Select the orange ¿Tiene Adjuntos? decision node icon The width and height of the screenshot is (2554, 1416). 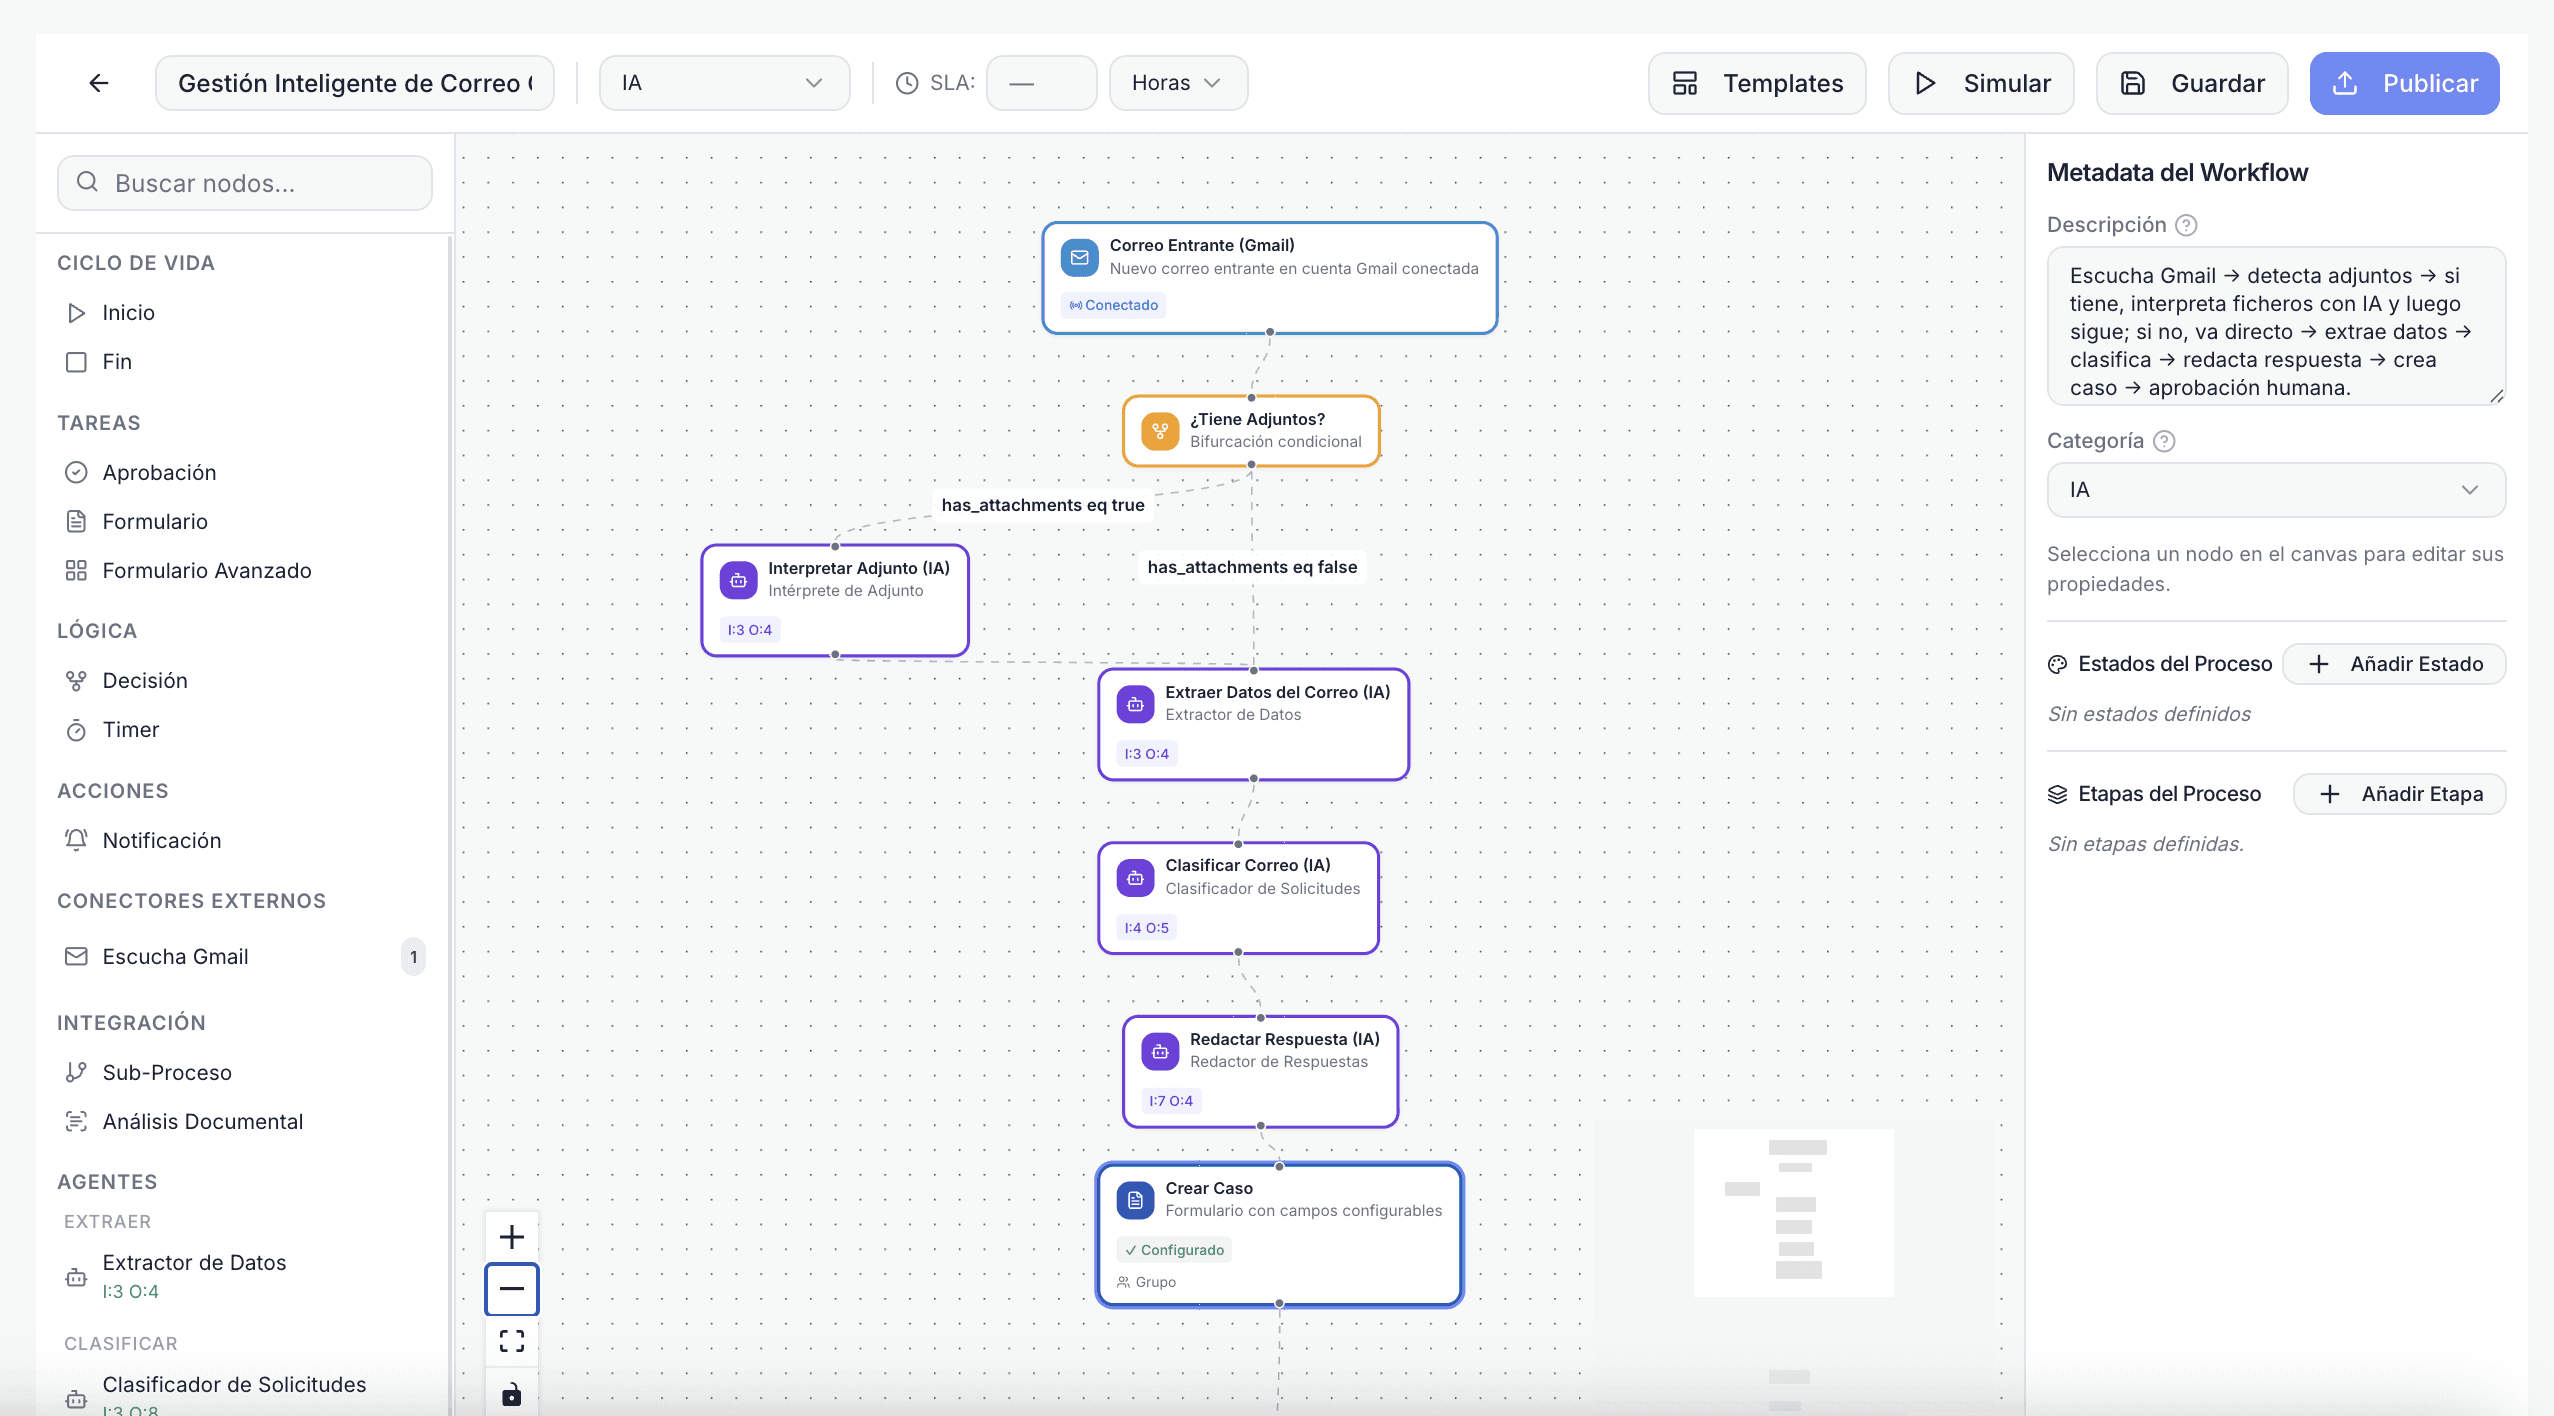[x=1160, y=431]
